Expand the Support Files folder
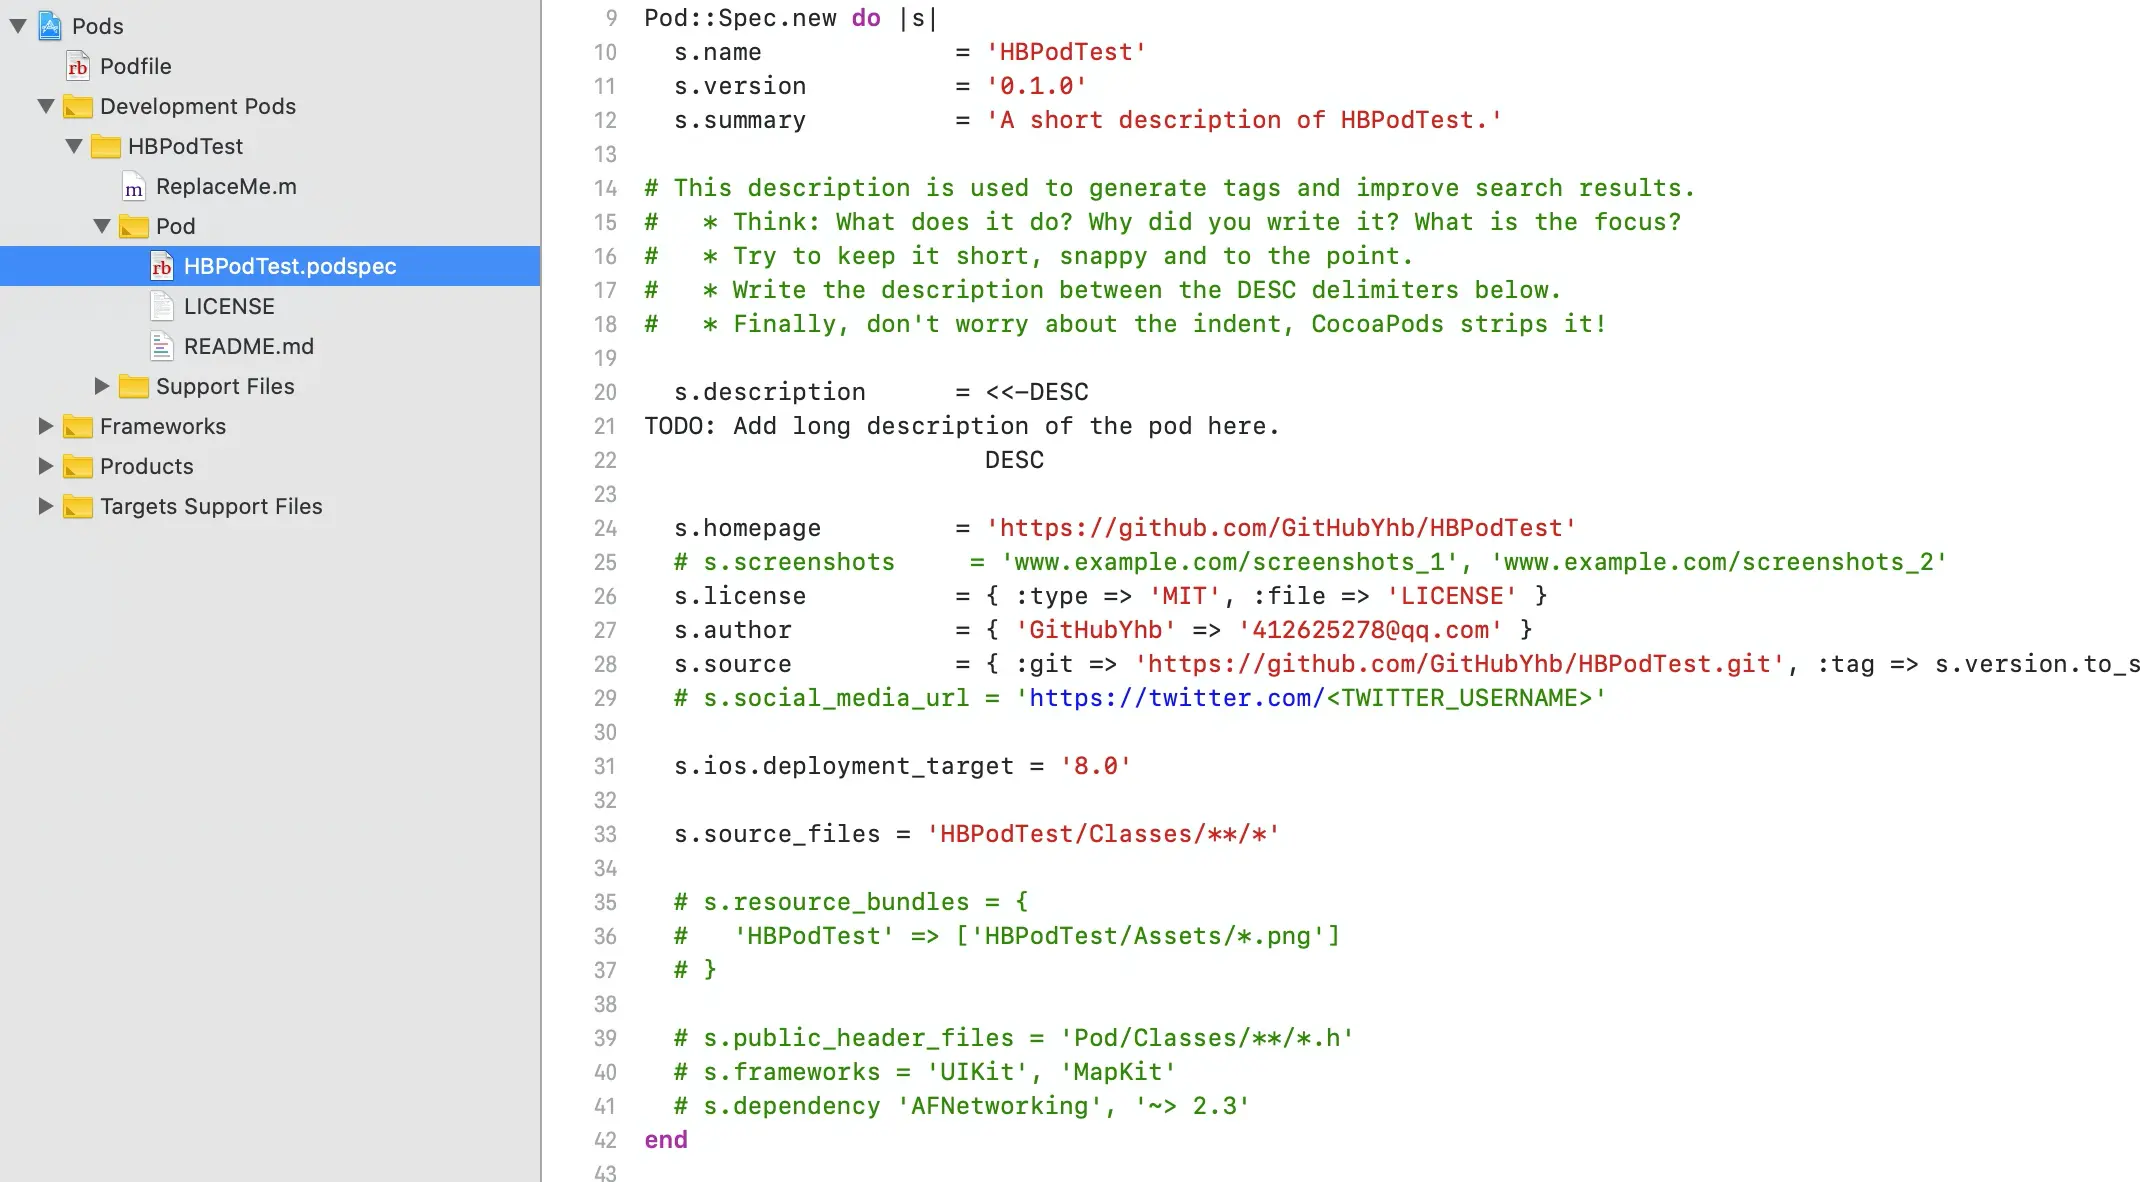Viewport: 2148px width, 1182px height. click(x=101, y=386)
